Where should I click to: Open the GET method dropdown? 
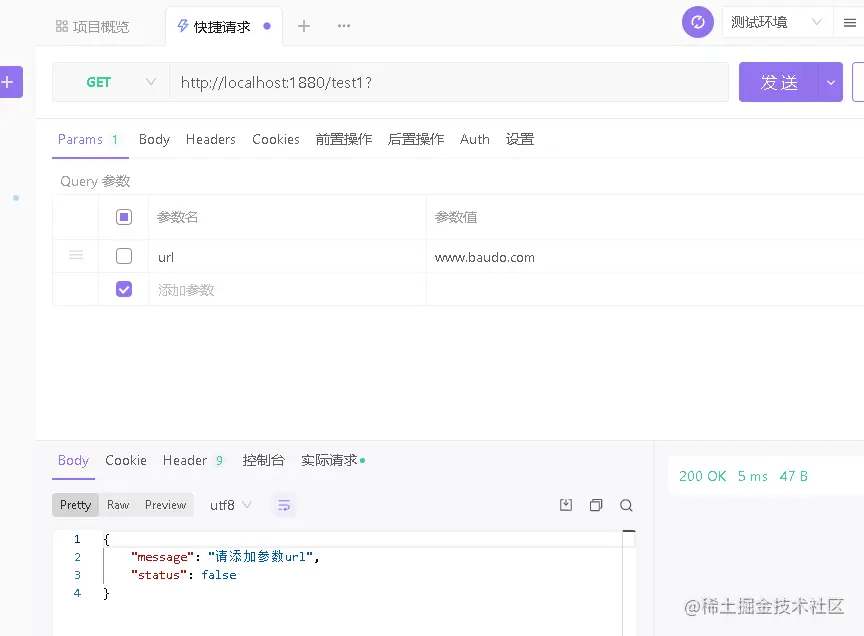[x=111, y=82]
